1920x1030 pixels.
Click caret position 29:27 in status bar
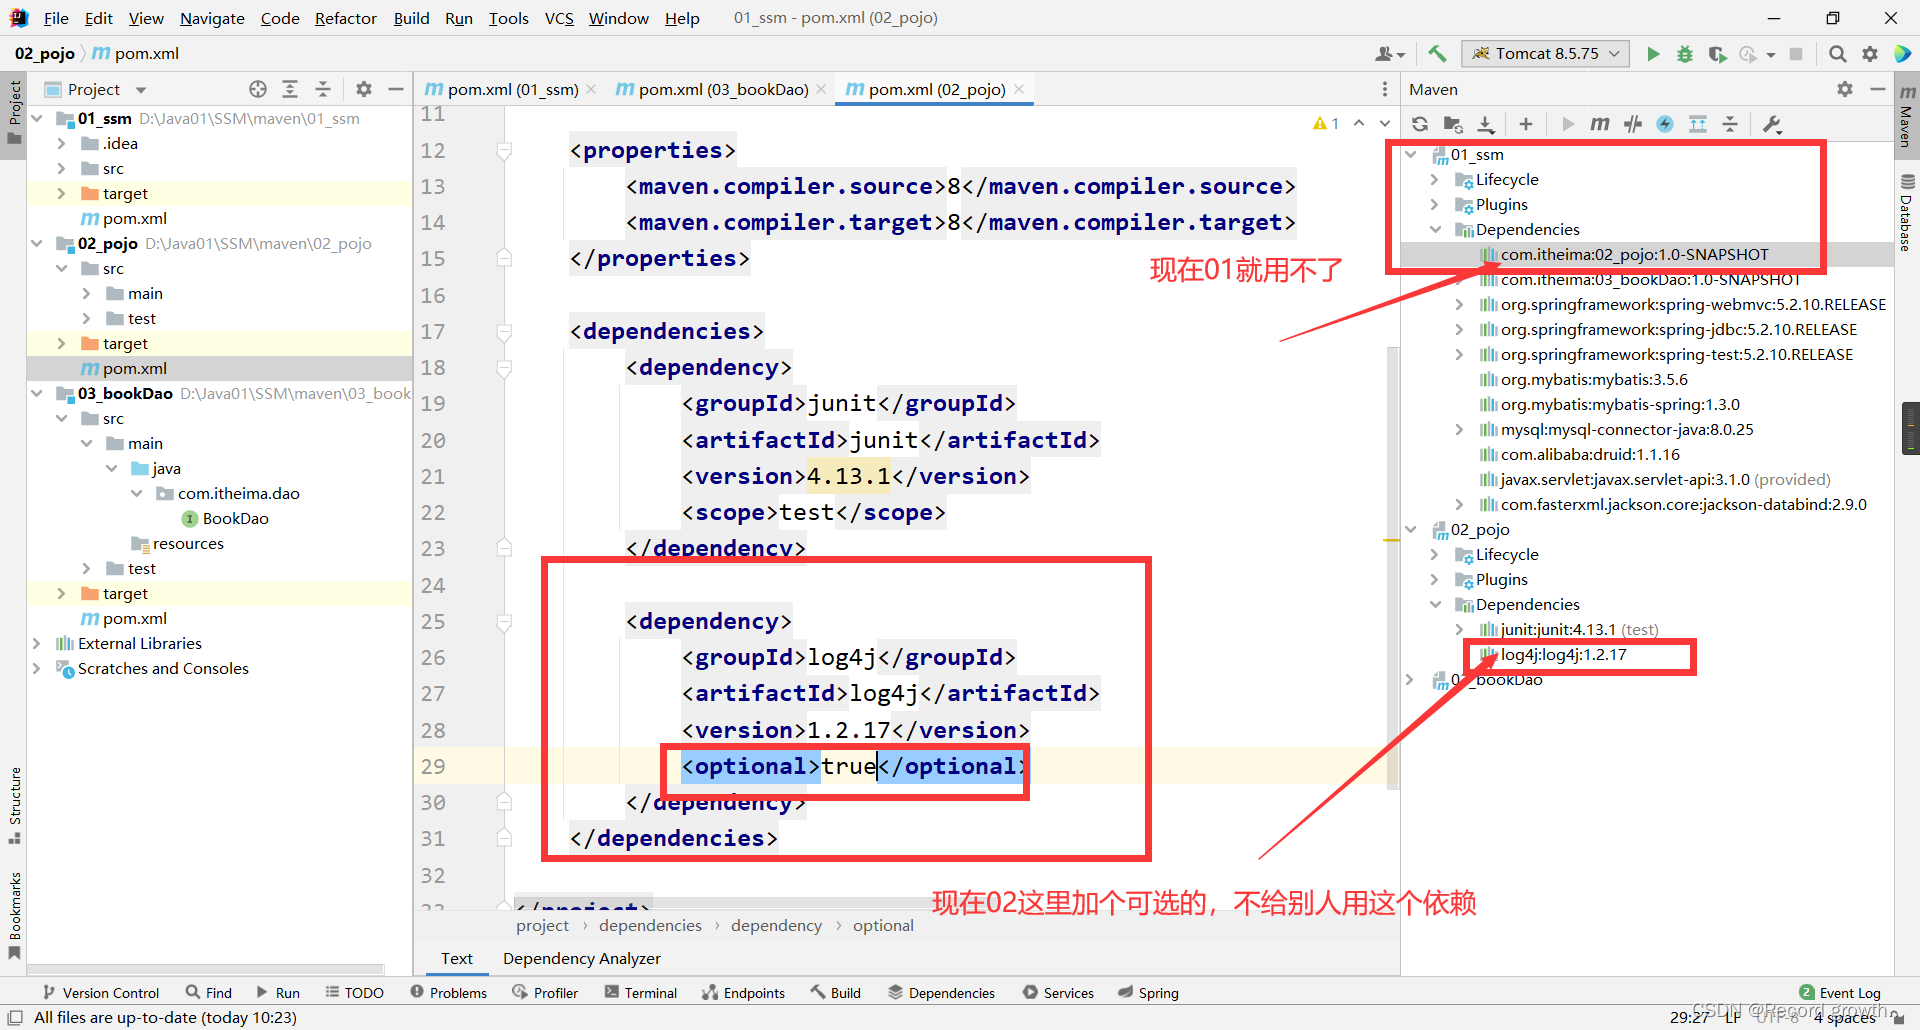coord(1689,1017)
